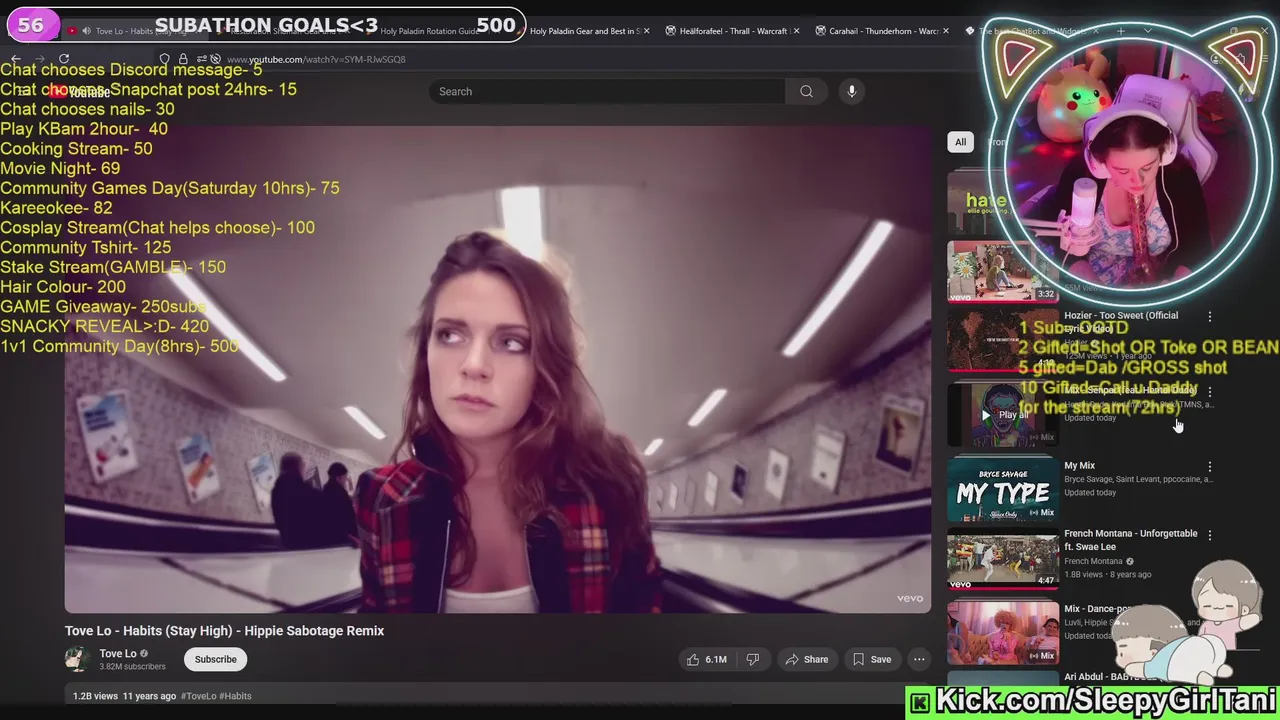Viewport: 1280px width, 720px height.
Task: Click the video title 'Tove Lo - Habits'
Action: point(224,631)
